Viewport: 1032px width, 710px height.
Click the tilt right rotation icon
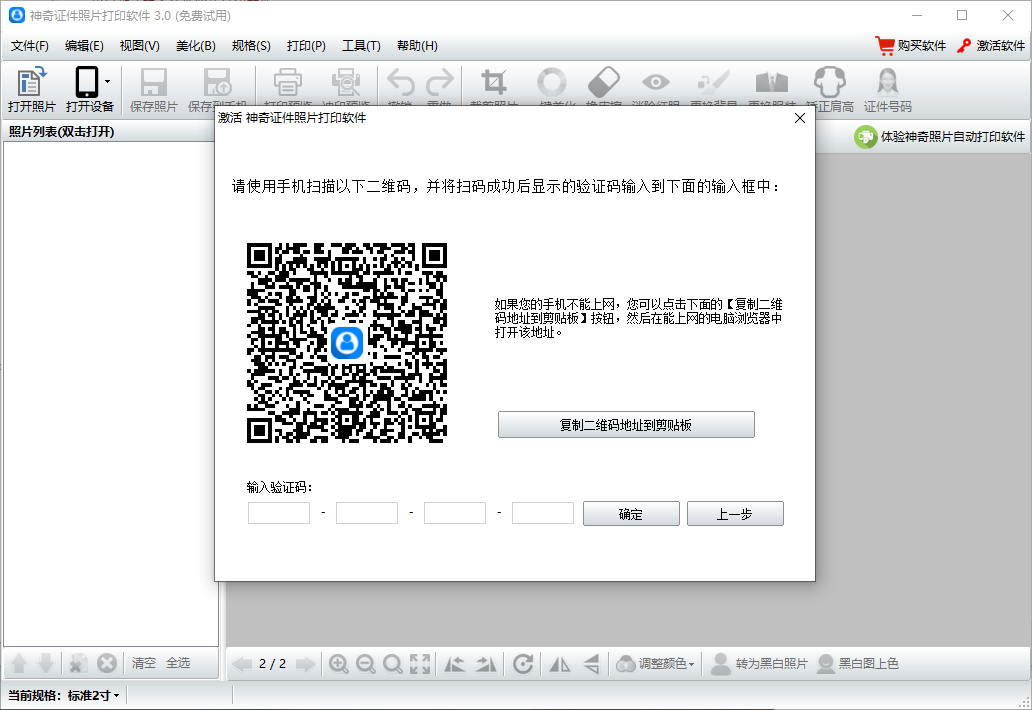[x=486, y=664]
